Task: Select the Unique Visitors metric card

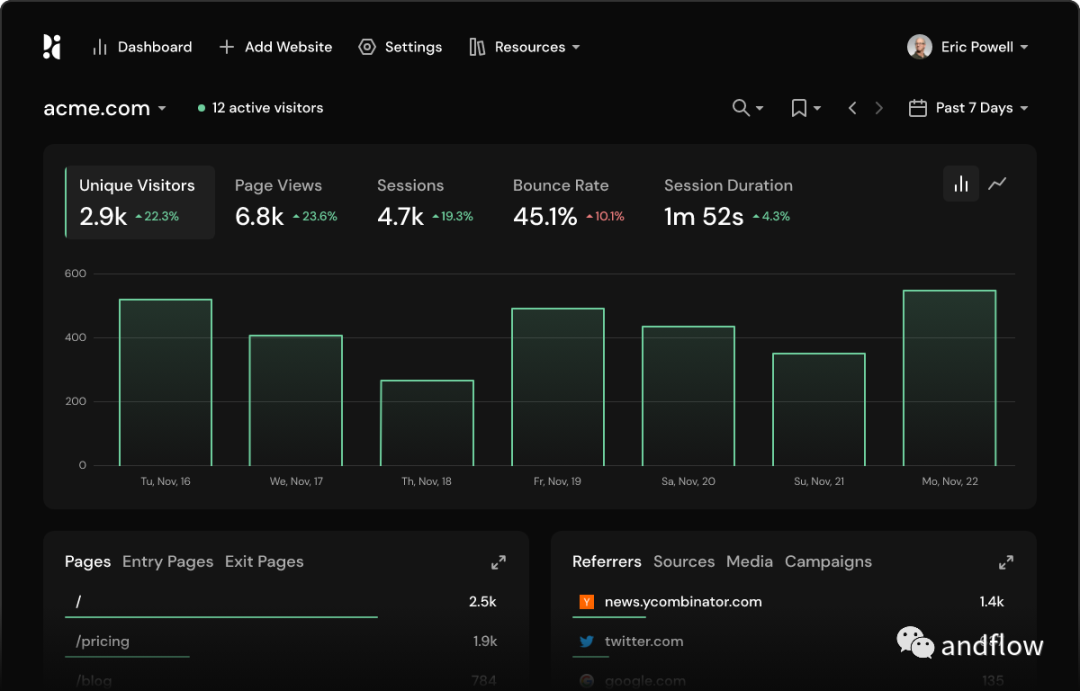Action: point(140,202)
